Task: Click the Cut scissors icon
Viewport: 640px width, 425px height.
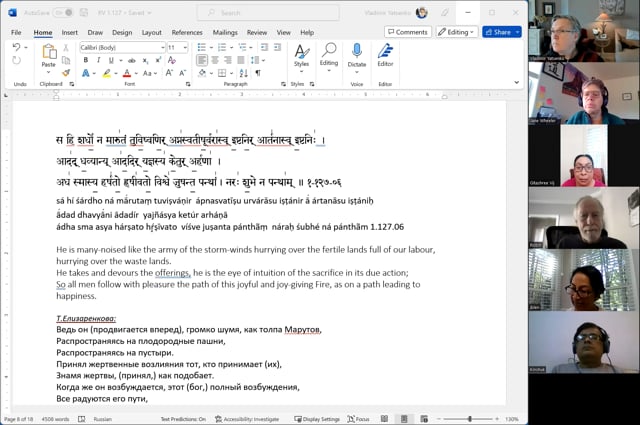Action: click(x=66, y=48)
